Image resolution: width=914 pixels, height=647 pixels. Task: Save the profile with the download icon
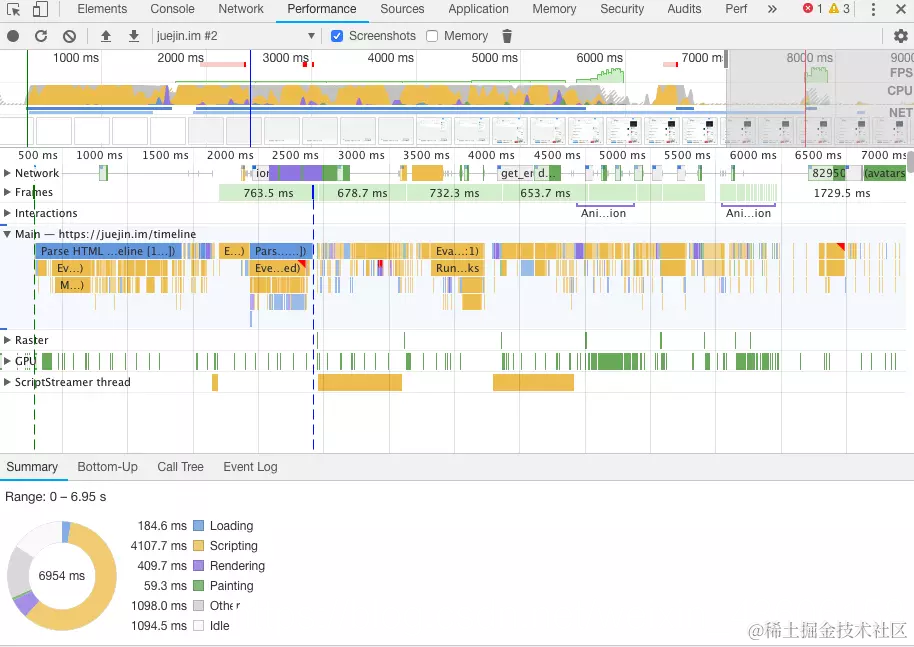click(x=134, y=36)
